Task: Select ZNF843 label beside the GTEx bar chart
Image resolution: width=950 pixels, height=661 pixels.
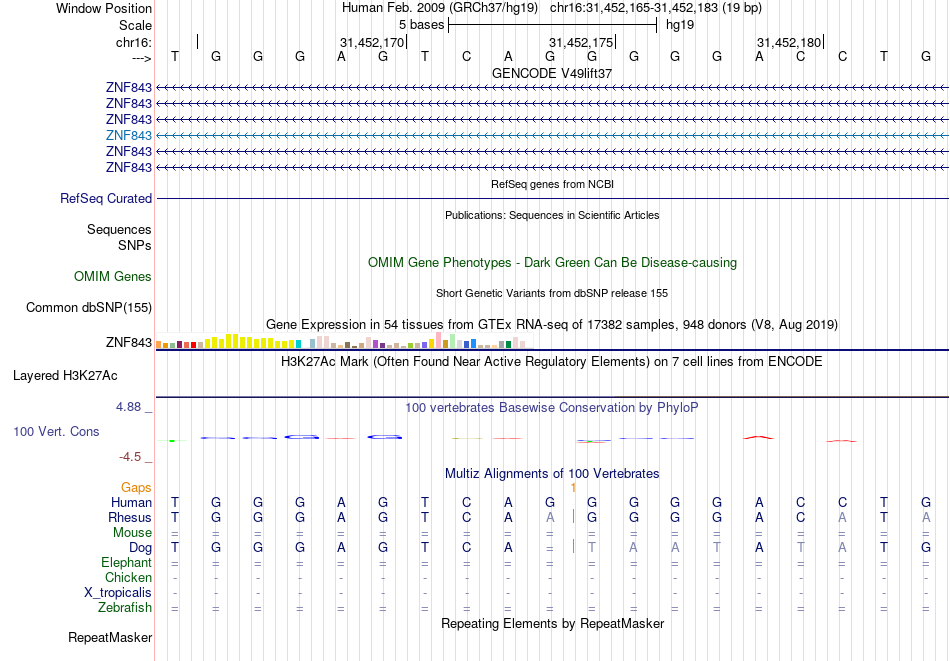Action: point(128,342)
